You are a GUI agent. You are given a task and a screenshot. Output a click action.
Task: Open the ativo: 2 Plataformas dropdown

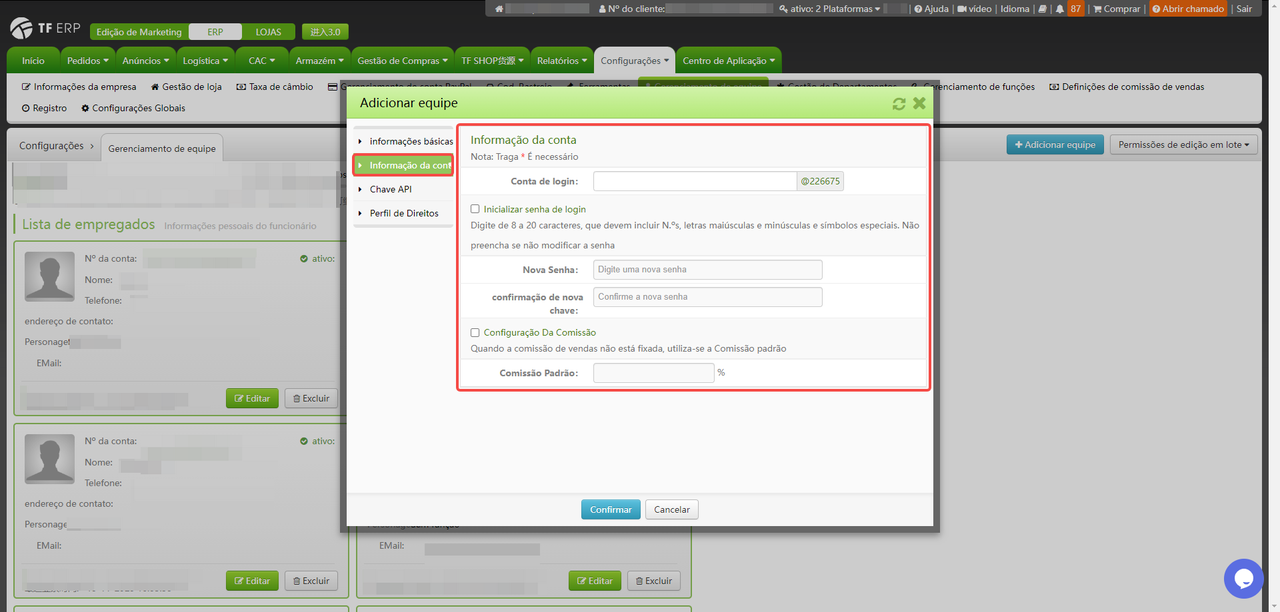[x=829, y=9]
